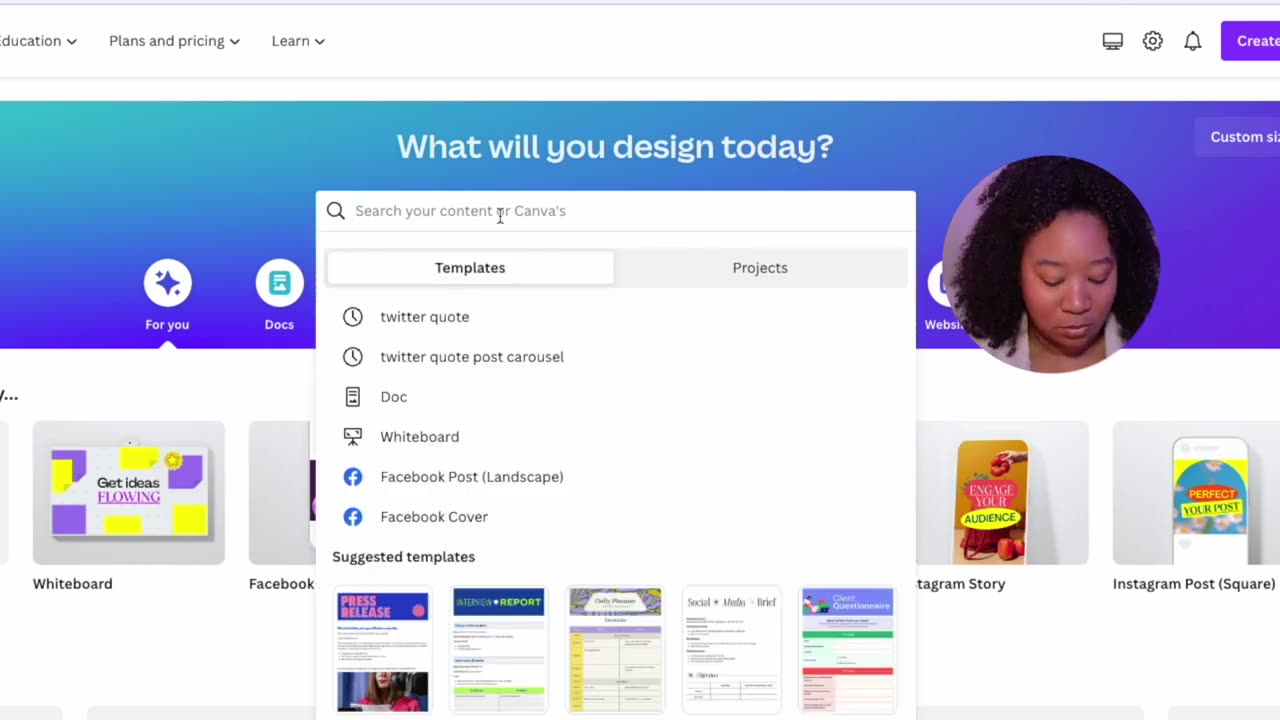
Task: Click the search magnifier icon
Action: (336, 211)
